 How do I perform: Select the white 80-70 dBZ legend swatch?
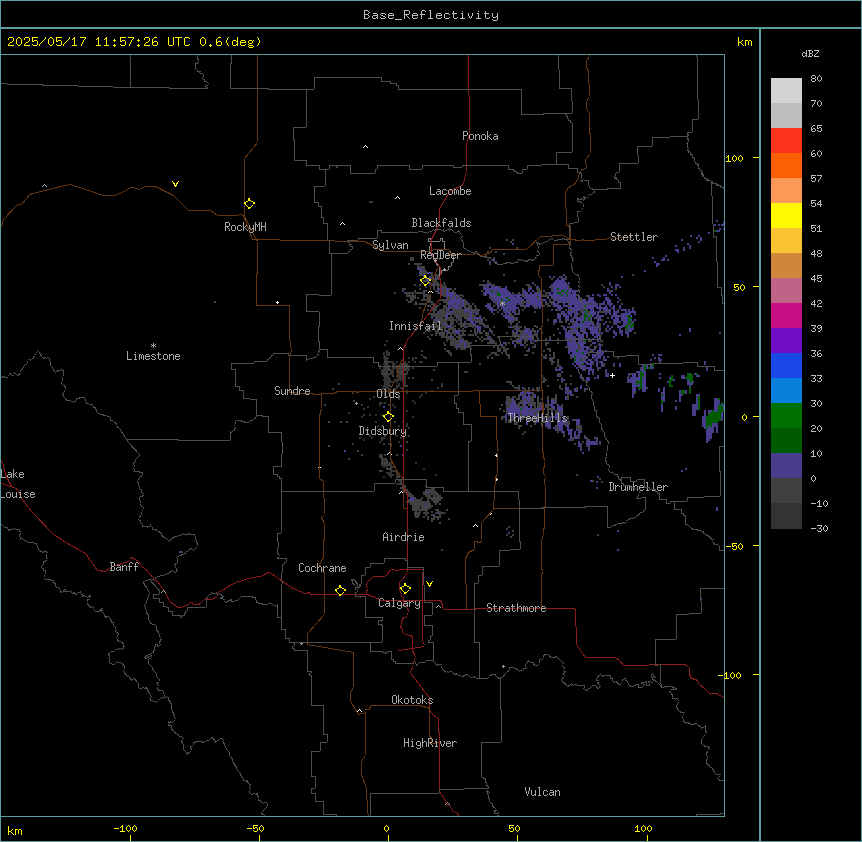click(x=786, y=90)
